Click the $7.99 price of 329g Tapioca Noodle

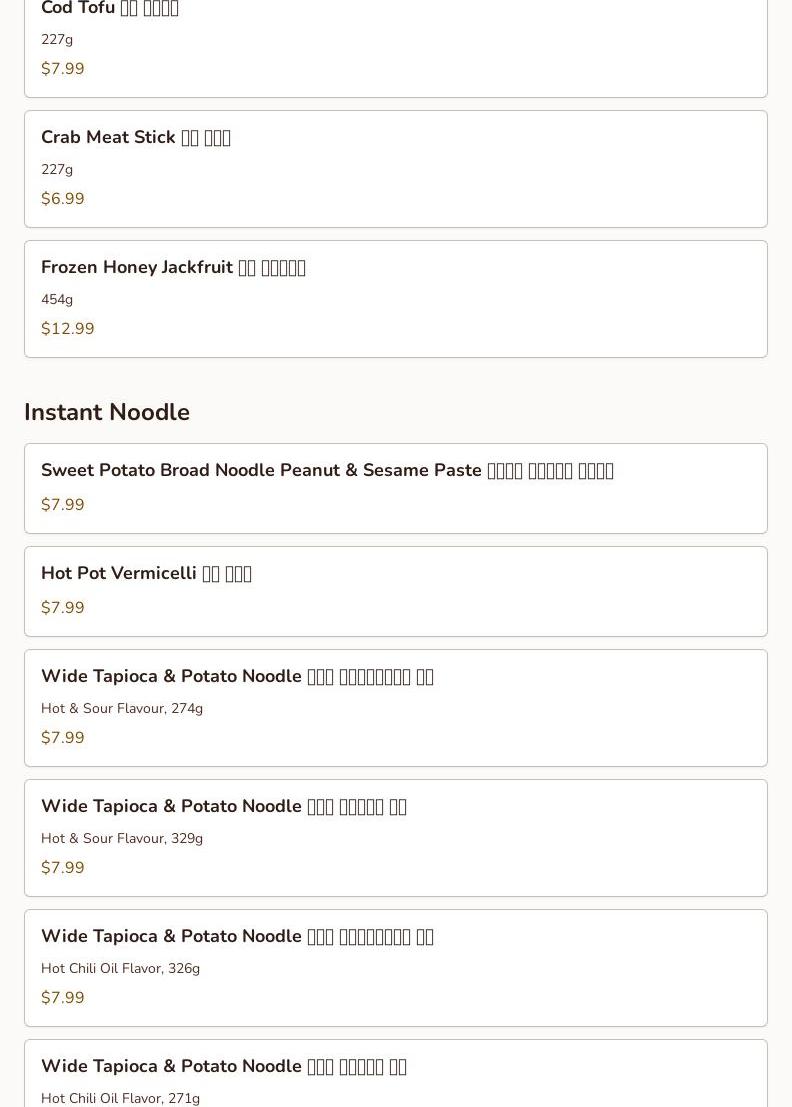coord(63,867)
